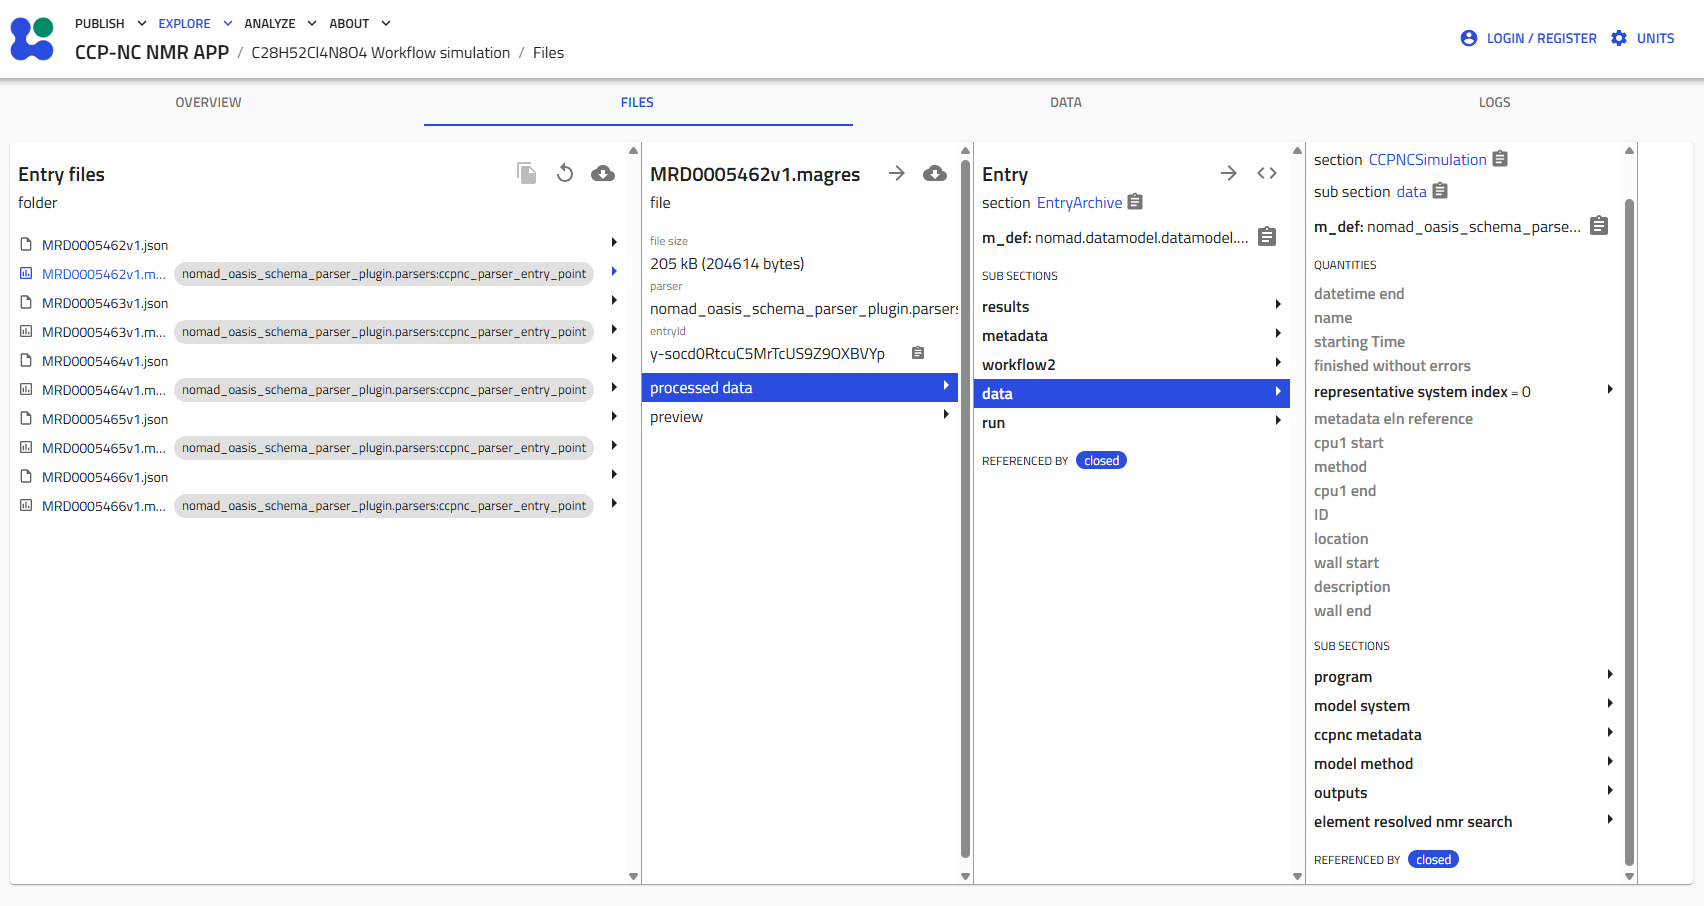1704x906 pixels.
Task: Expand the results sub section
Action: (1132, 307)
